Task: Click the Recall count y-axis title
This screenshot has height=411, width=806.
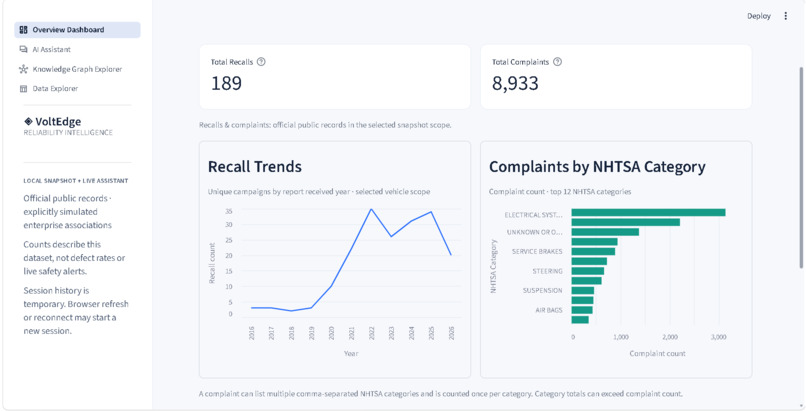Action: click(212, 263)
